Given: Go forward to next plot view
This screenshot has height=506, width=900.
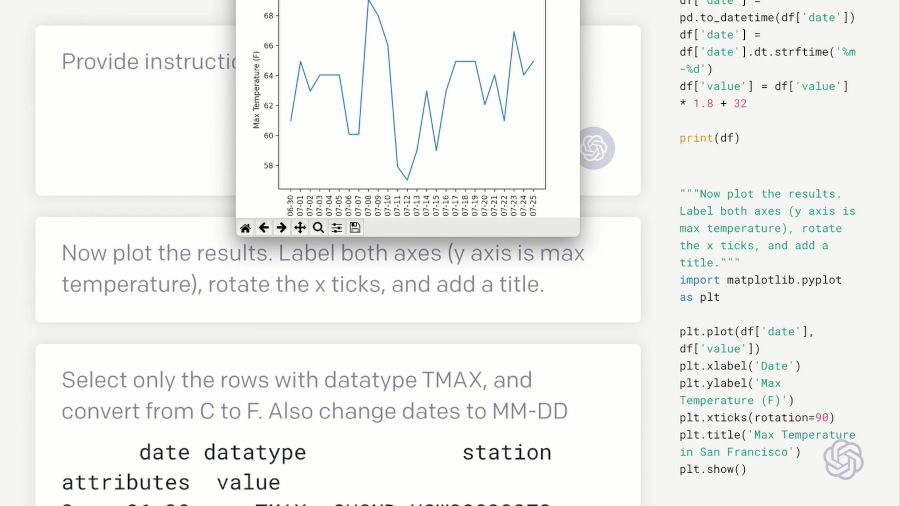Looking at the screenshot, I should click(x=281, y=228).
